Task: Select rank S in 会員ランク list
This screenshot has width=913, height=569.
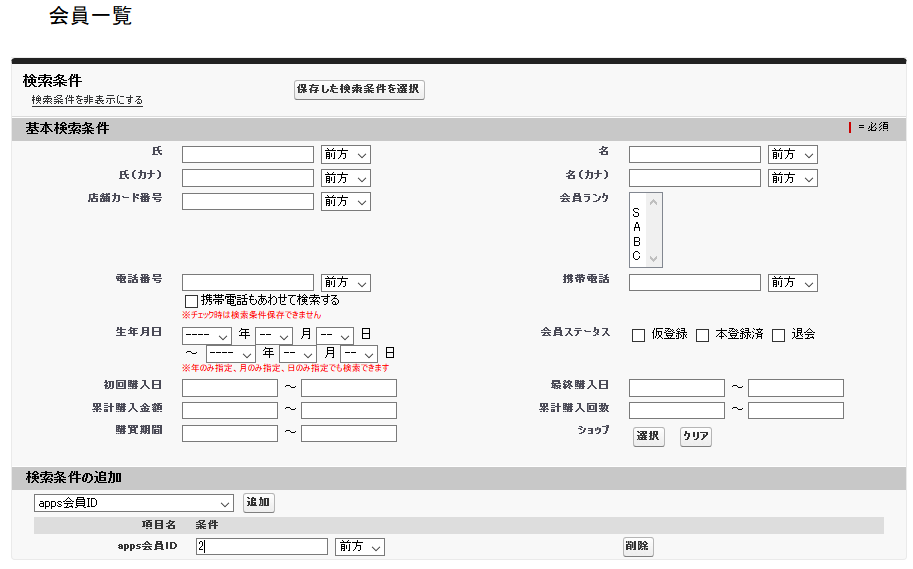Action: pyautogui.click(x=636, y=213)
